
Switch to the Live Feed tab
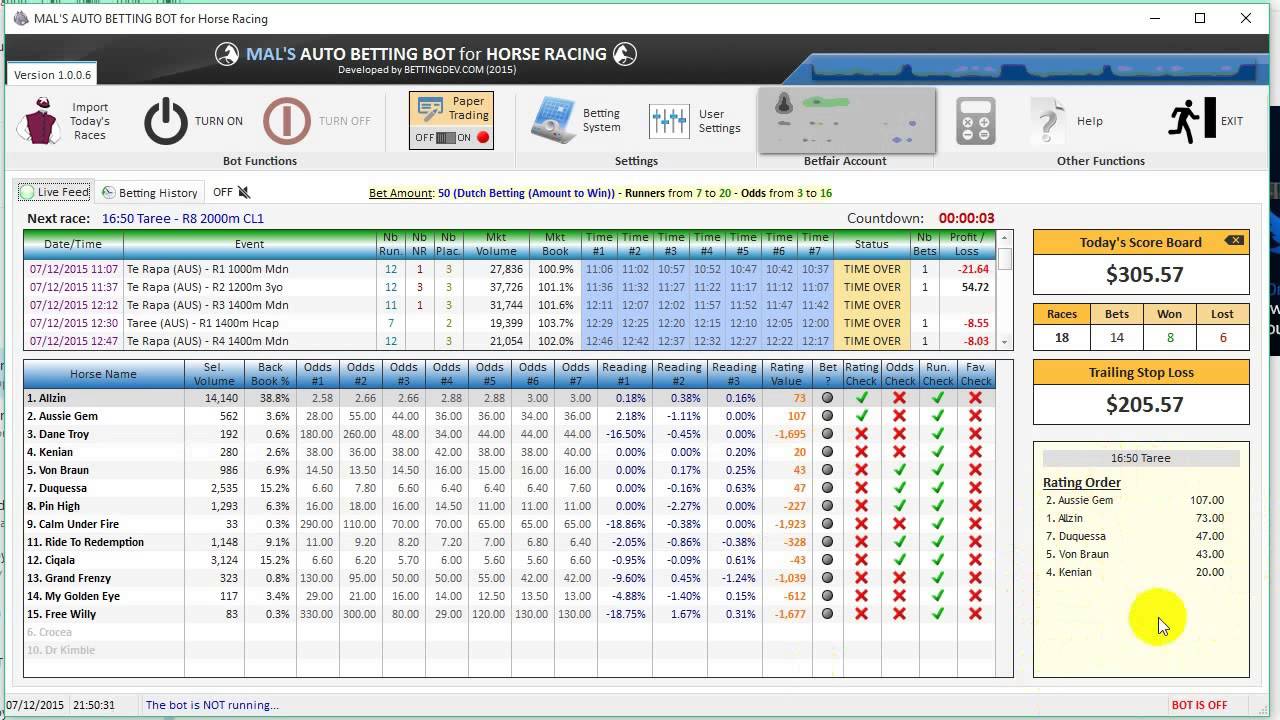point(54,192)
